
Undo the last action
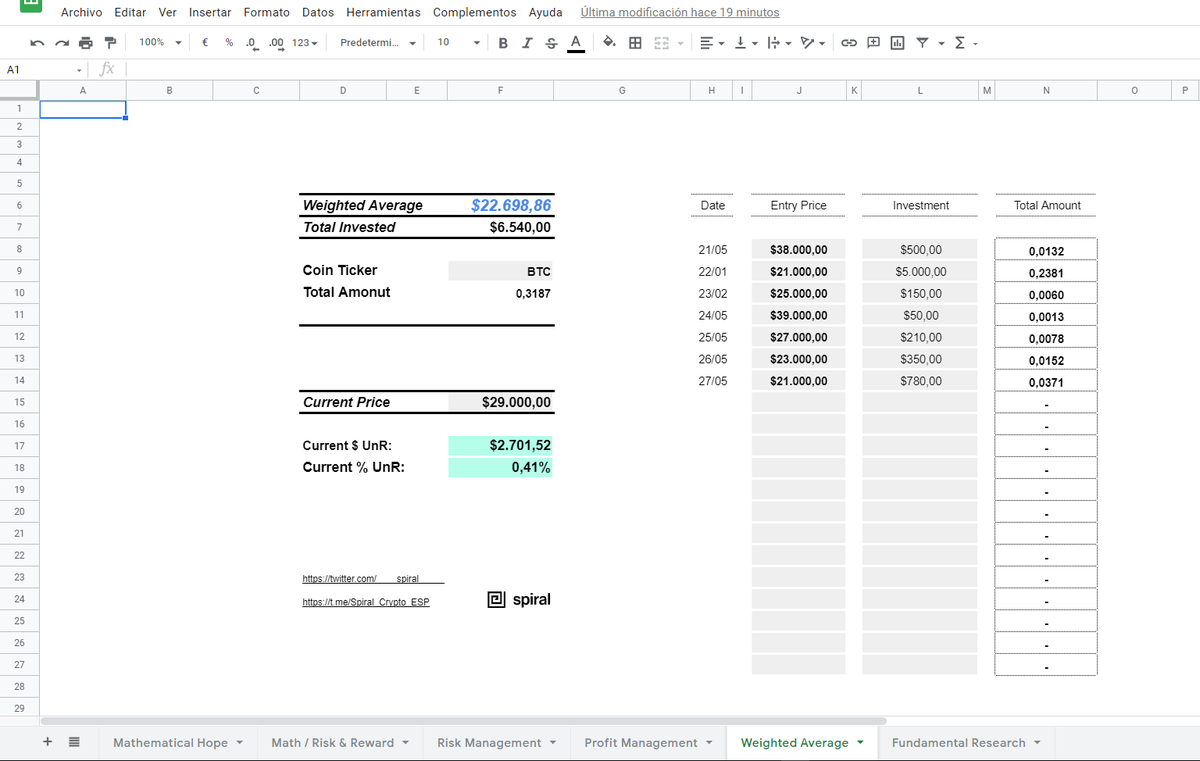pos(37,43)
